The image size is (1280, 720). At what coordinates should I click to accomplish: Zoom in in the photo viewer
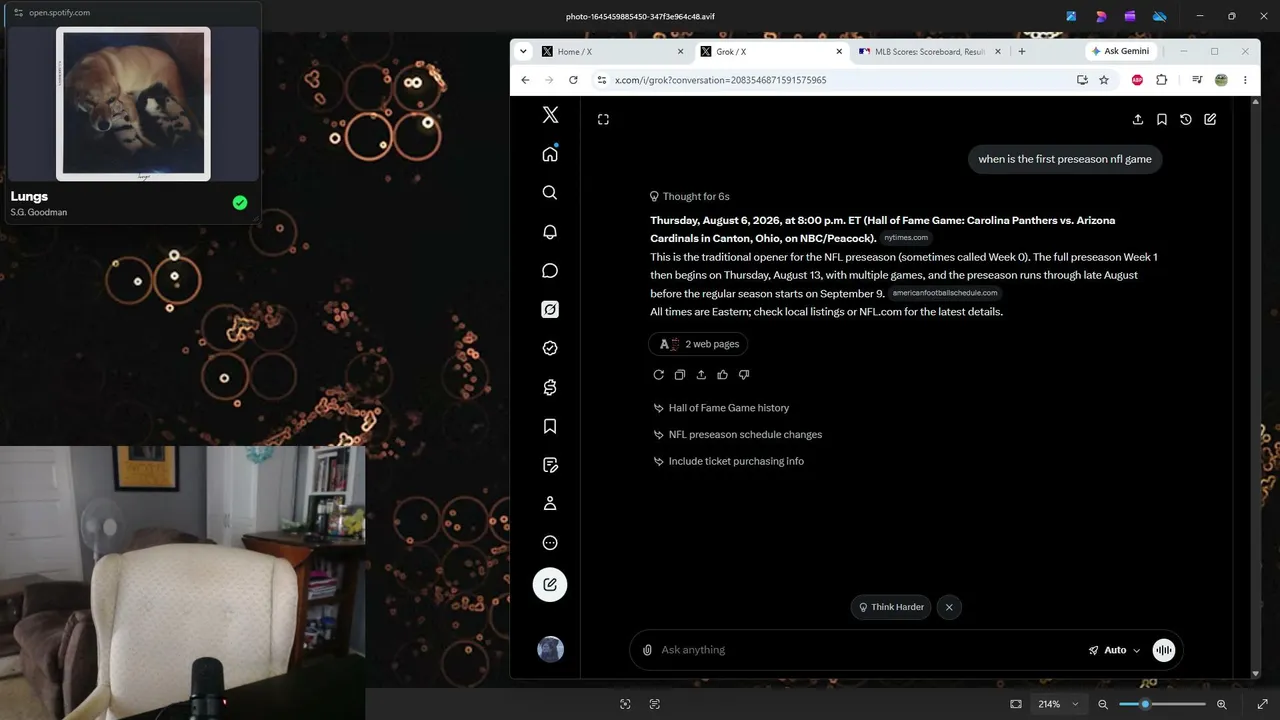coord(1222,704)
